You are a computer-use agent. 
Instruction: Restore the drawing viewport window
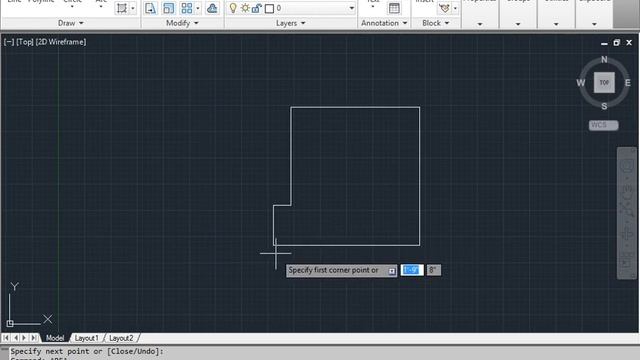(616, 42)
